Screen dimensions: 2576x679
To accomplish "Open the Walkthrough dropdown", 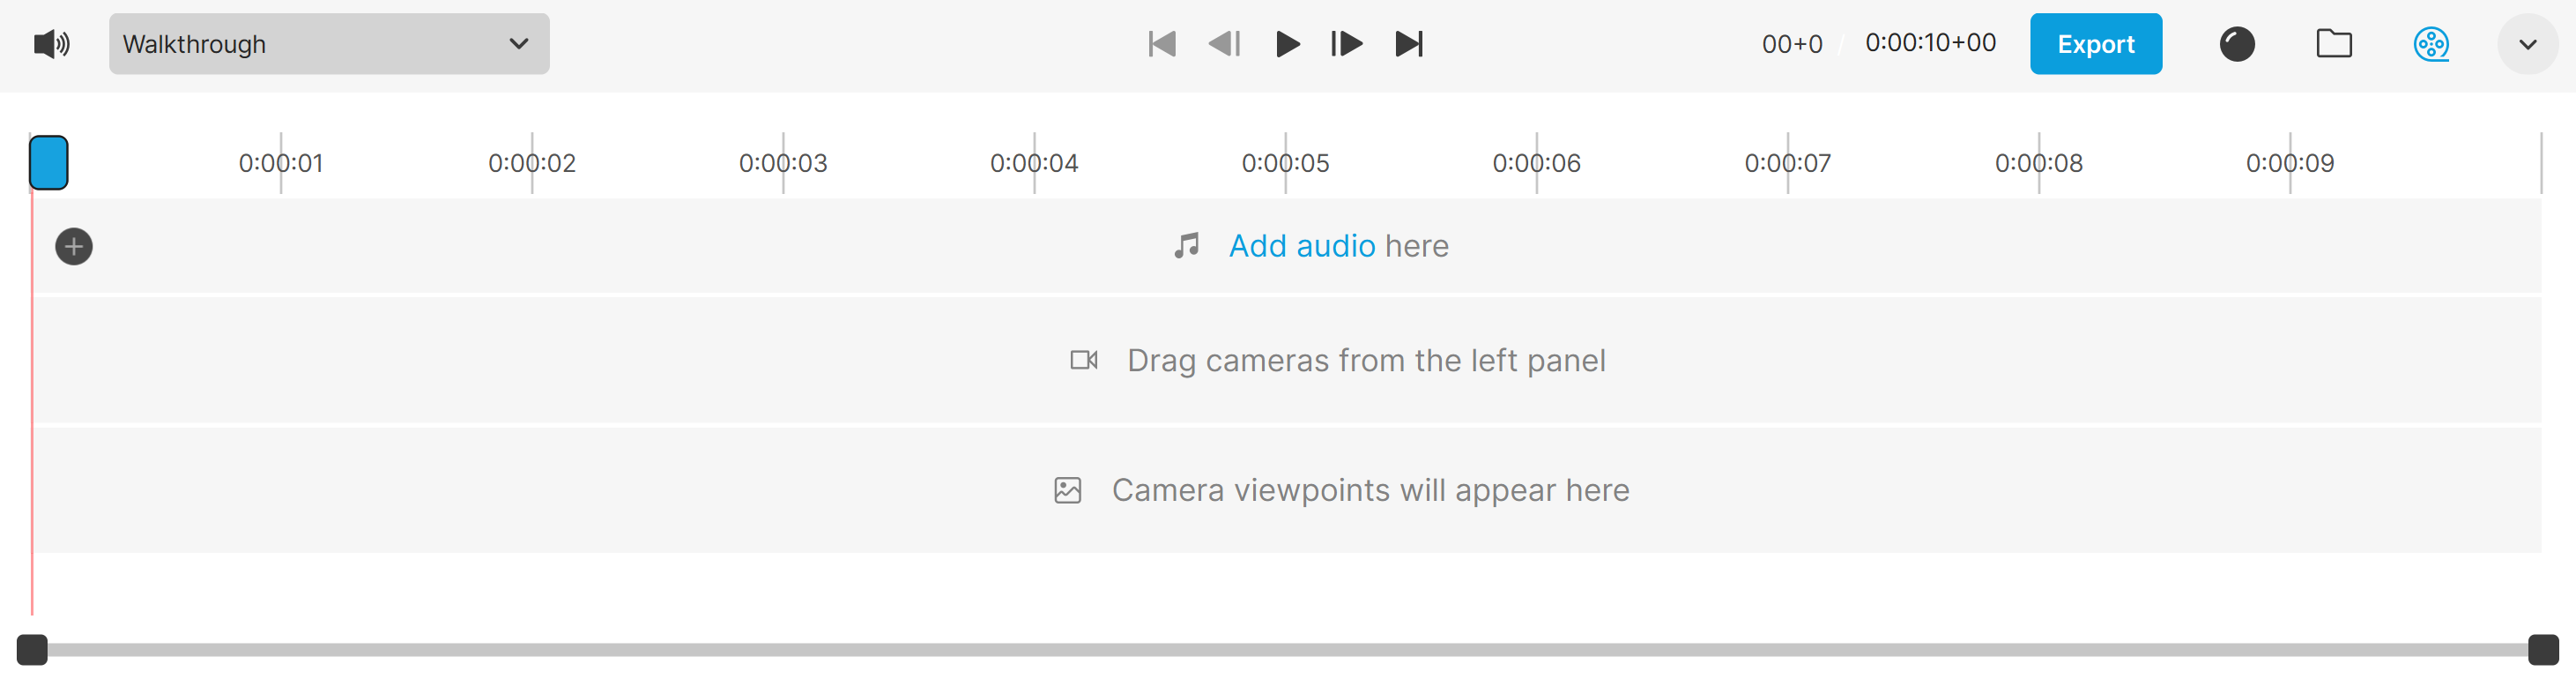I will 329,44.
